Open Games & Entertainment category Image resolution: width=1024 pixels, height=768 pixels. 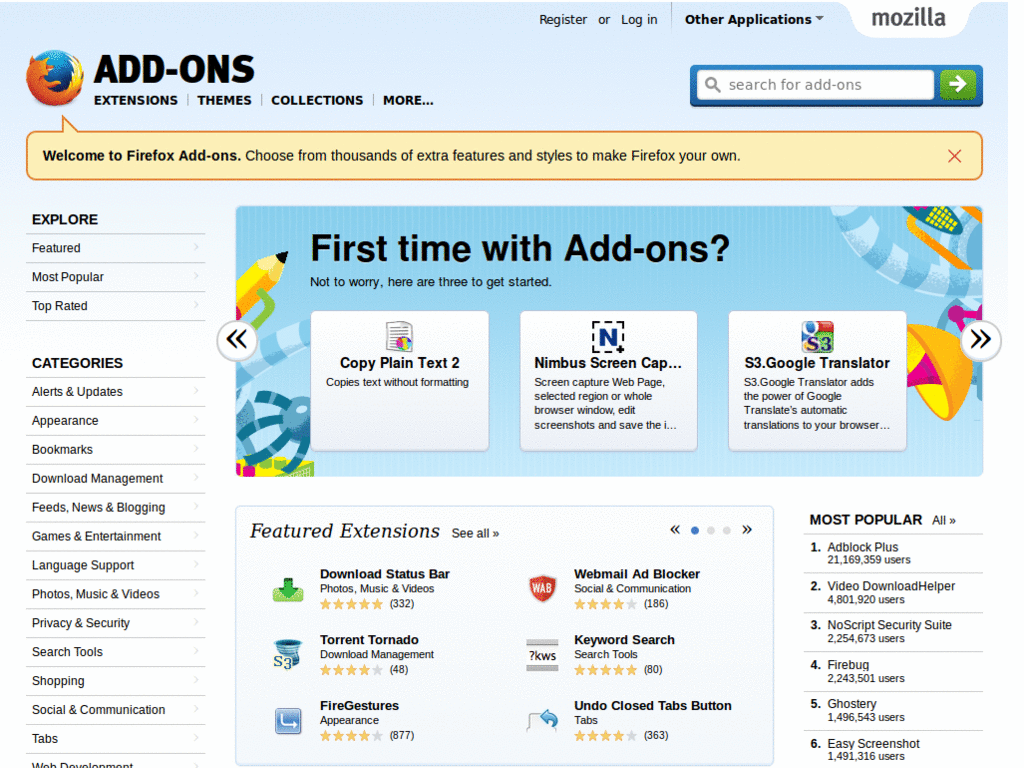click(116, 536)
